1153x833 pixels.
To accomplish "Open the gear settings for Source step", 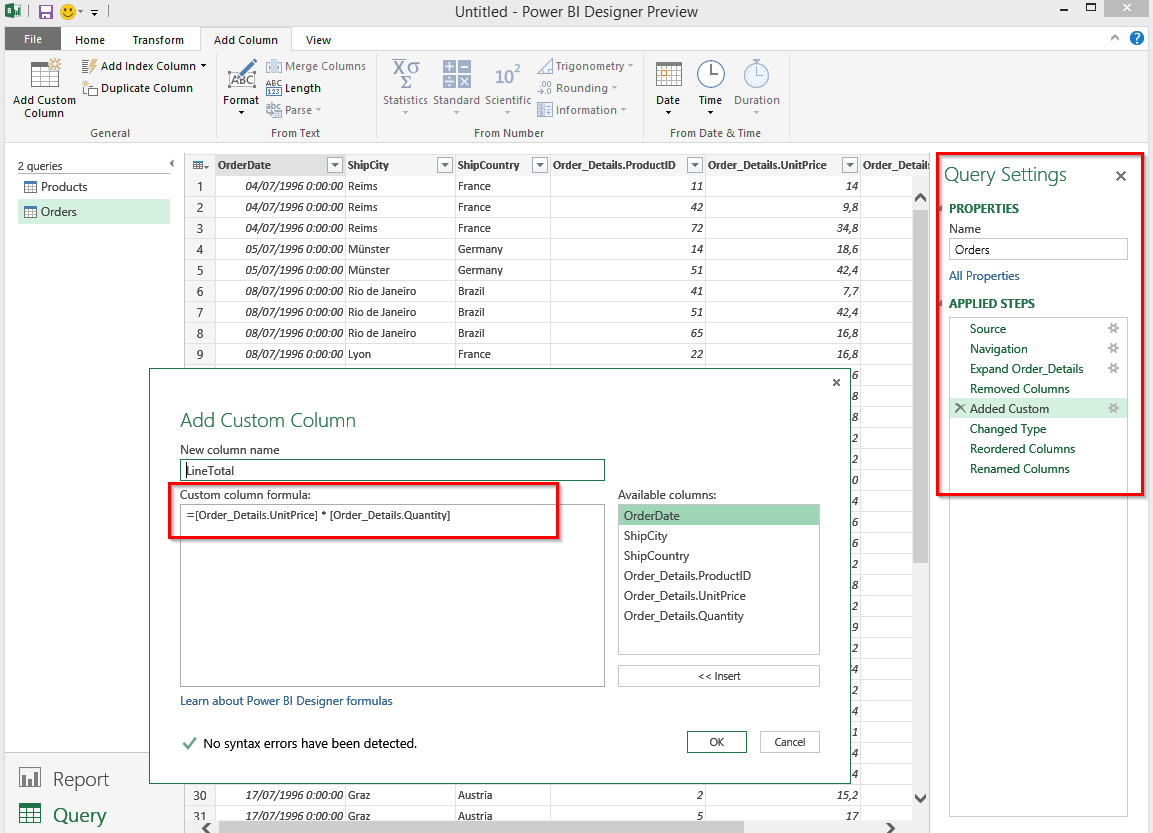I will coord(1113,328).
